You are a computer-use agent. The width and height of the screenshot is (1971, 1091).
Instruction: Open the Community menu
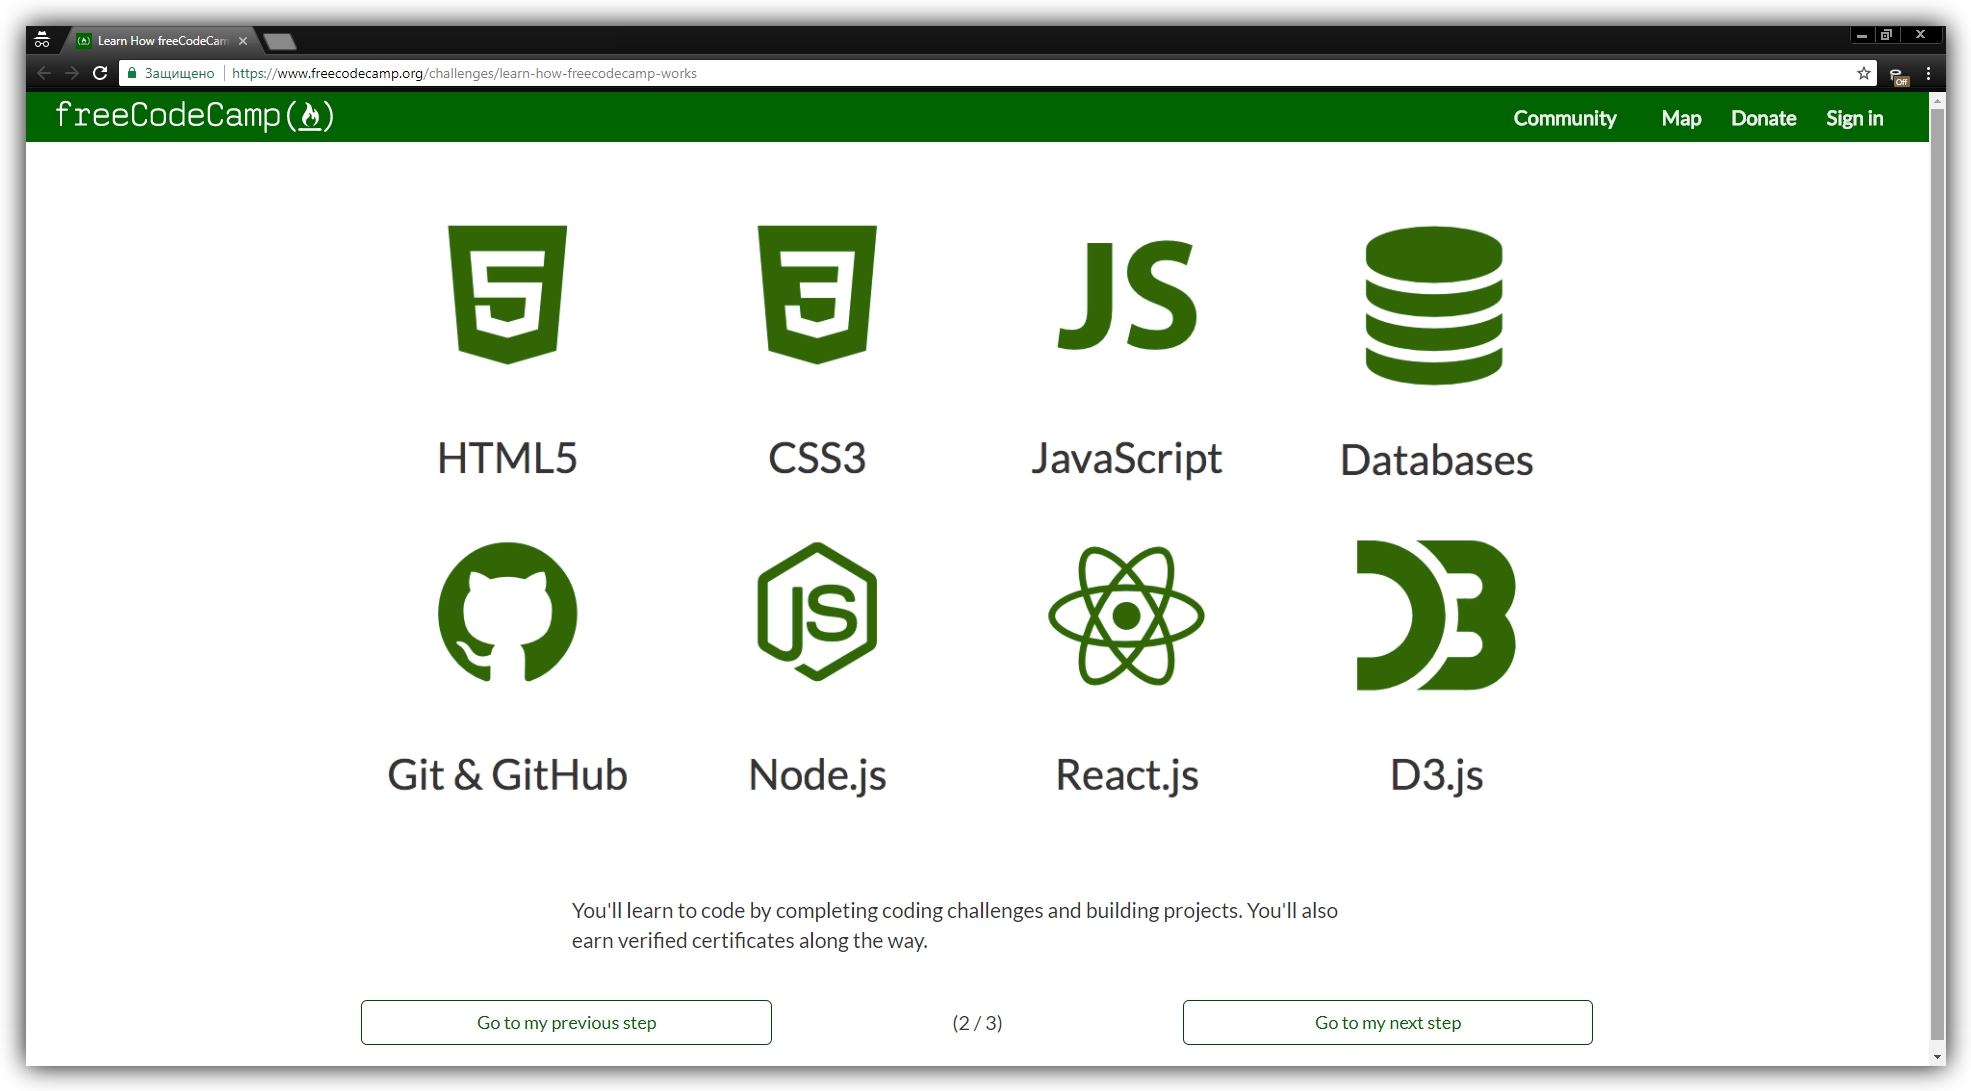pyautogui.click(x=1565, y=118)
